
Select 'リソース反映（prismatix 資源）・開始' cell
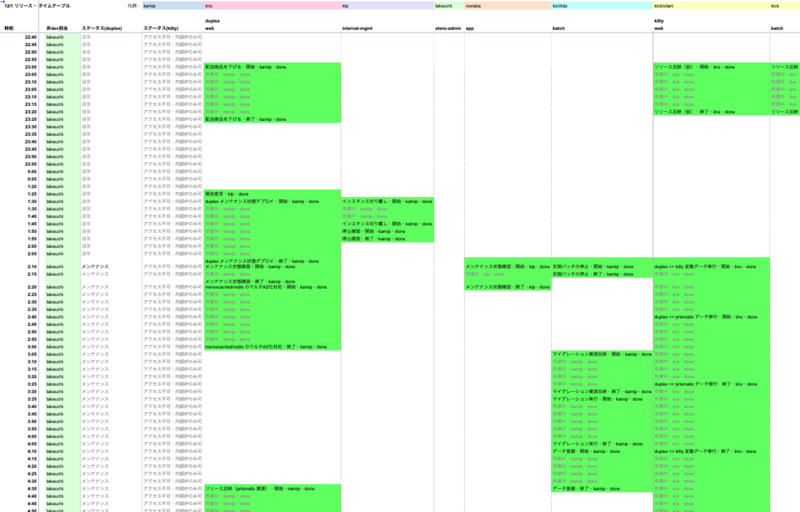coord(272,489)
